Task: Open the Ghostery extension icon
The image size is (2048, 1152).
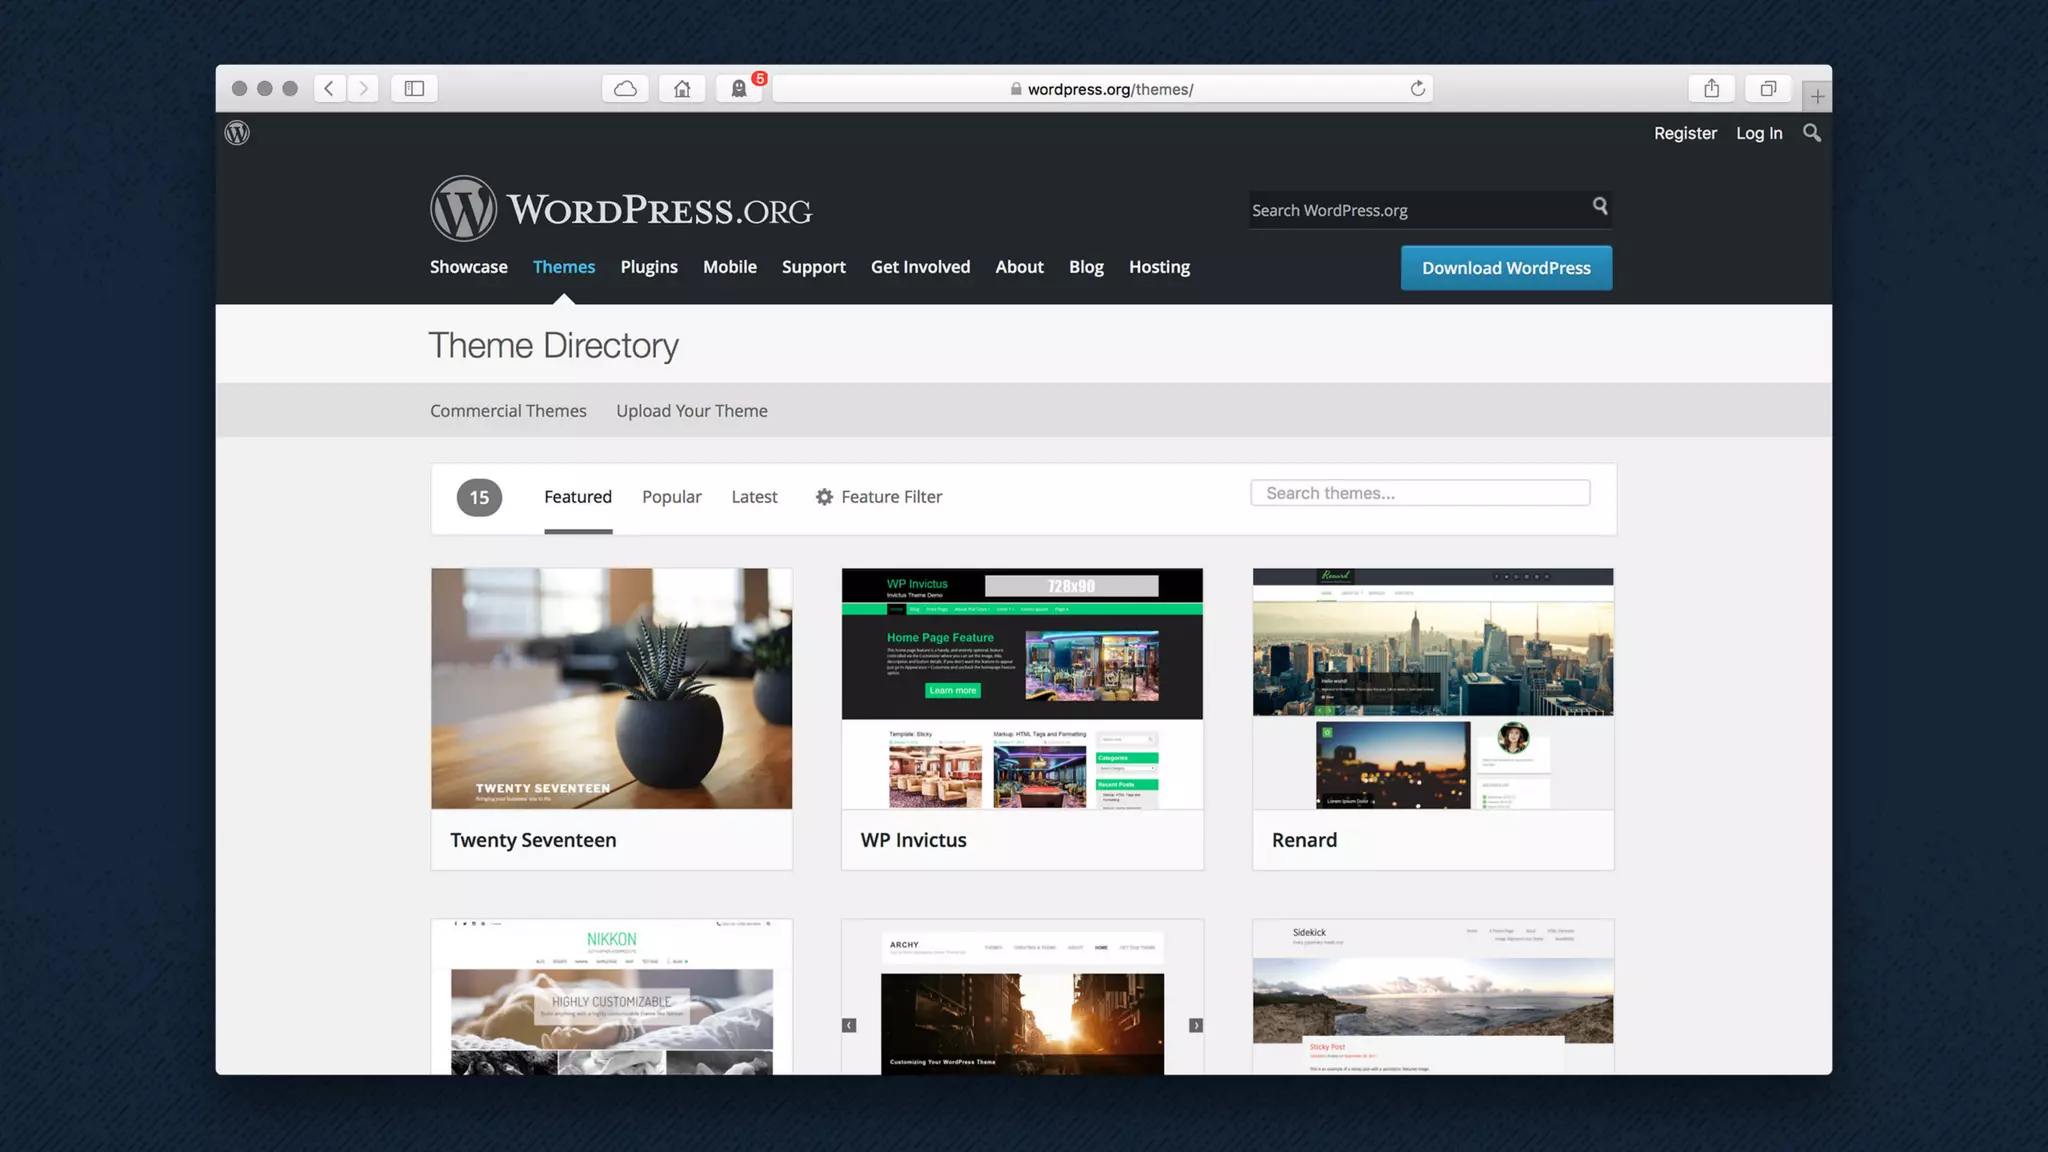Action: tap(739, 89)
